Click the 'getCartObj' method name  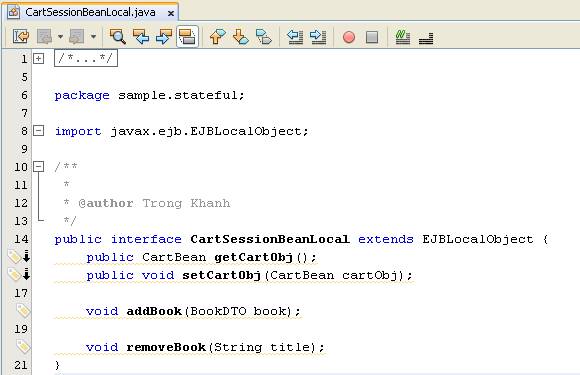tap(254, 257)
